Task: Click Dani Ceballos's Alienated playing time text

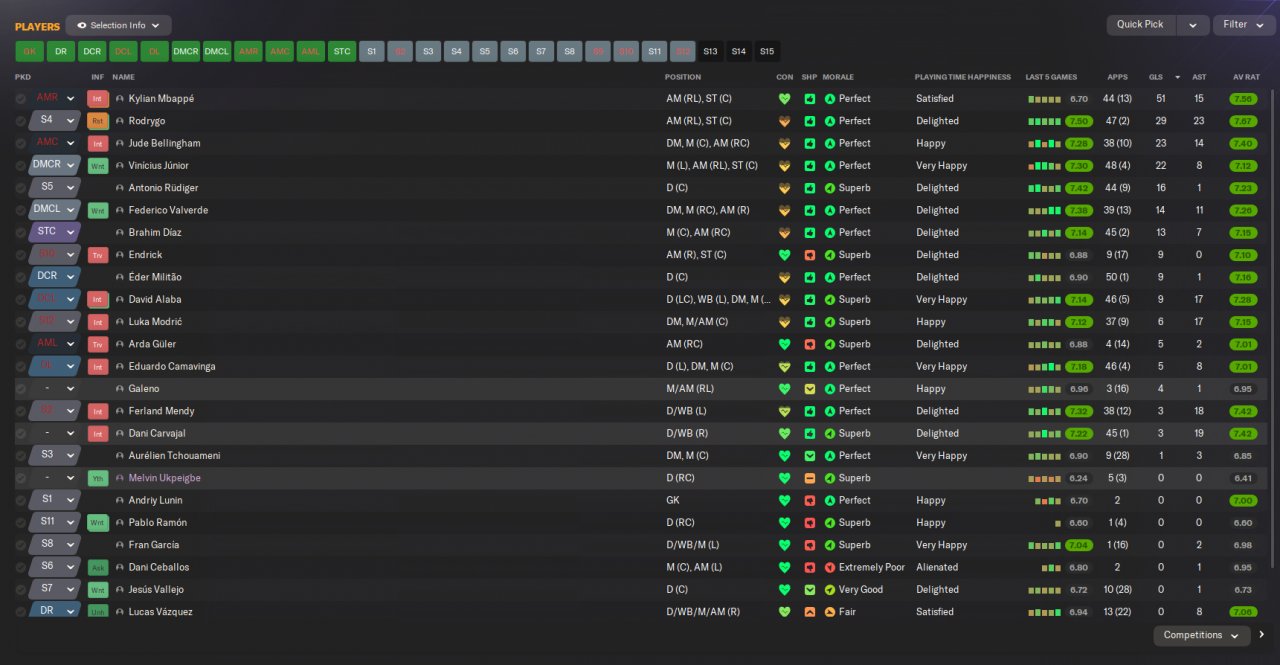Action: click(937, 567)
